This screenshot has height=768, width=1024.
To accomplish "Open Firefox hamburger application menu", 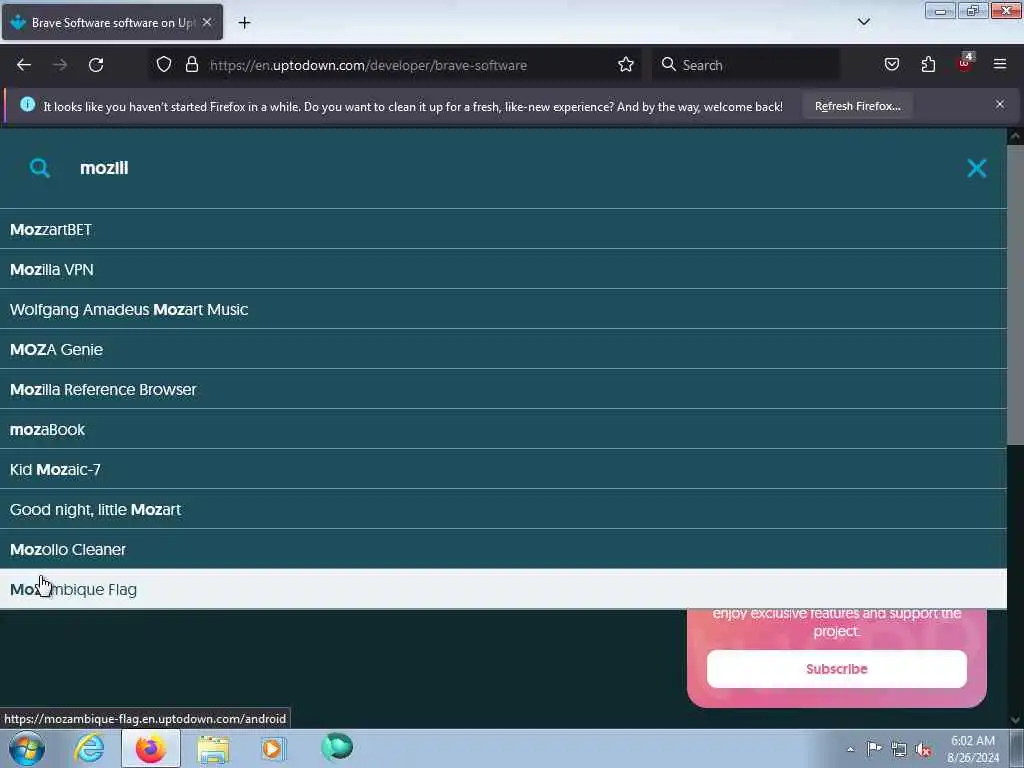I will (1000, 64).
